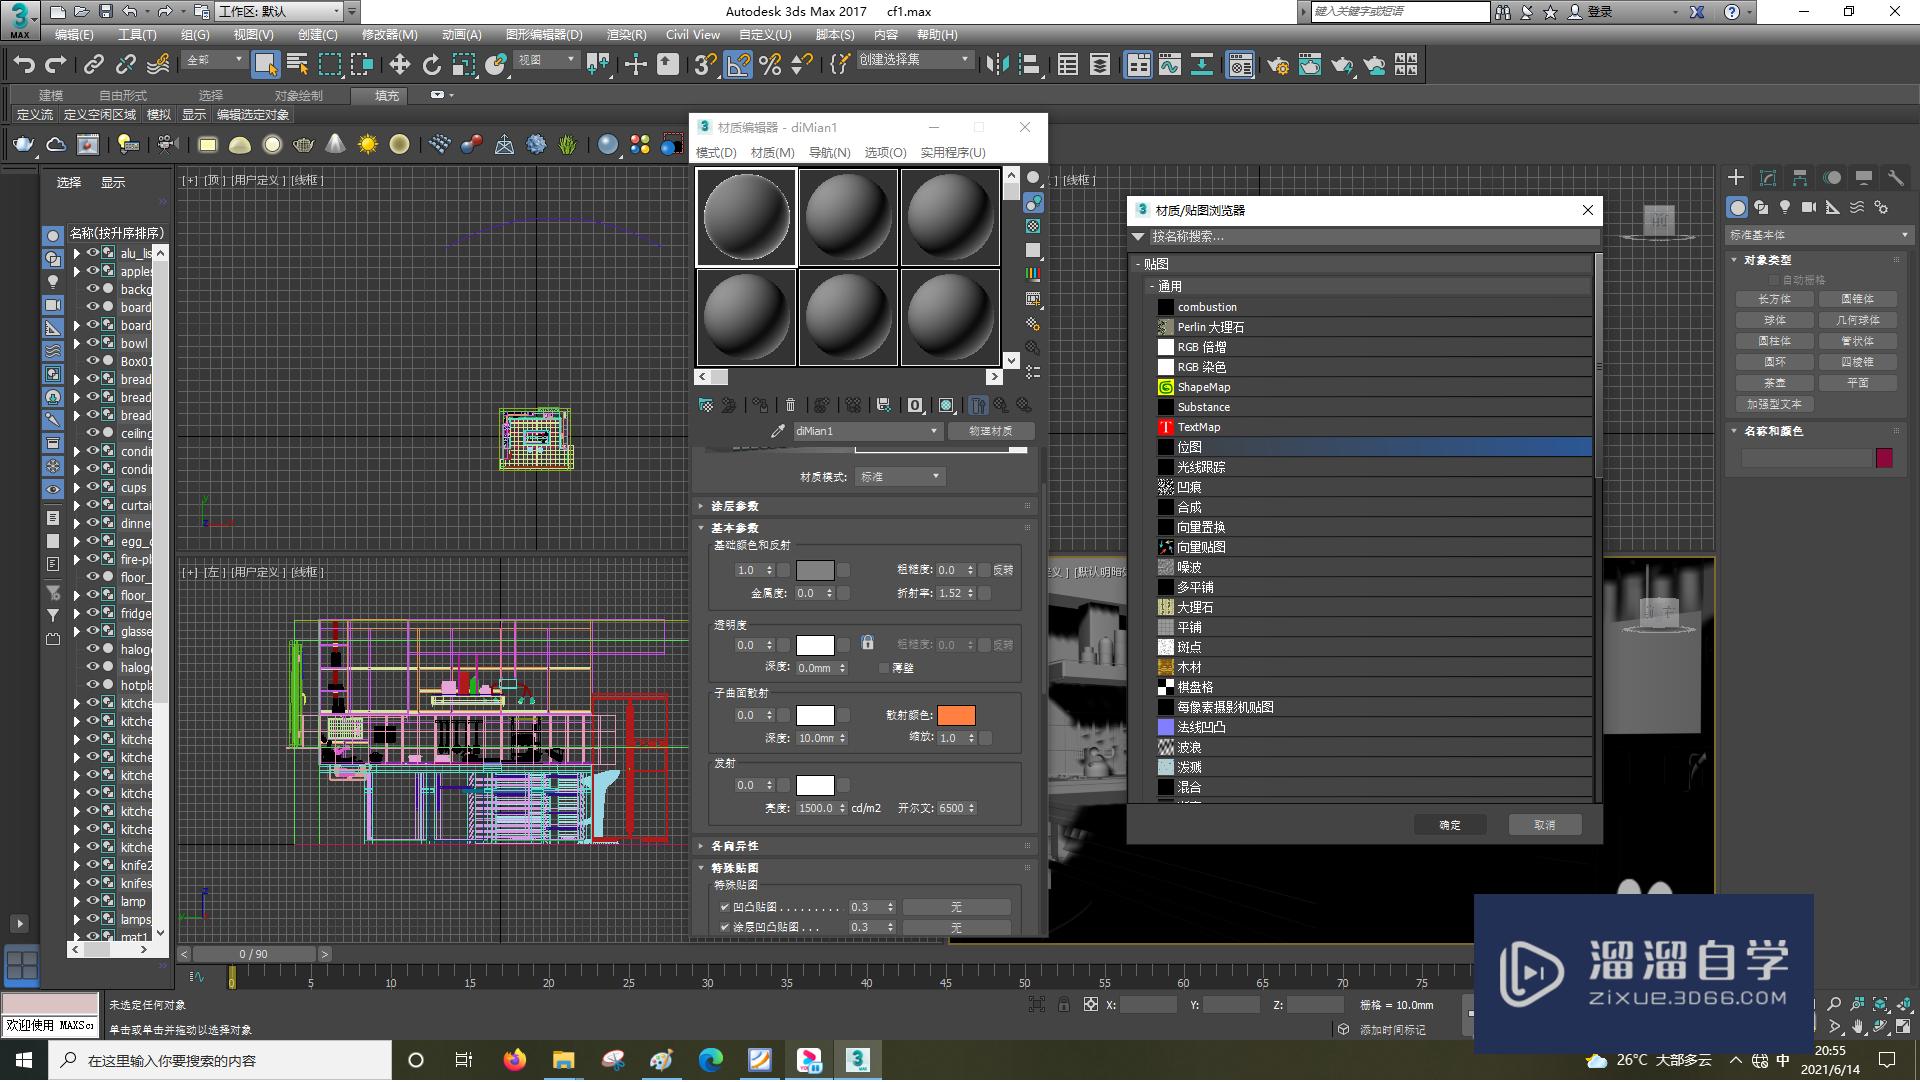Select 实用程序 menu tab in editor

pyautogui.click(x=952, y=153)
